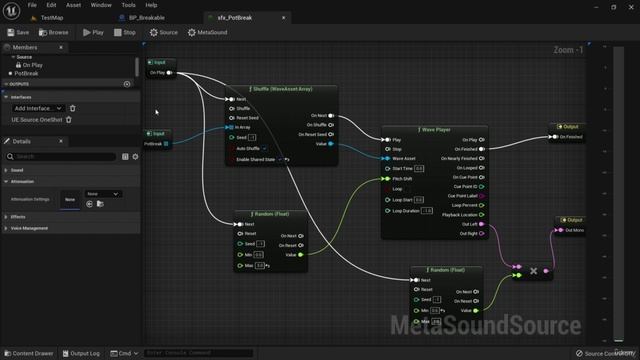Click Shuffle node Next input pin
The image size is (640, 360).
[231, 99]
